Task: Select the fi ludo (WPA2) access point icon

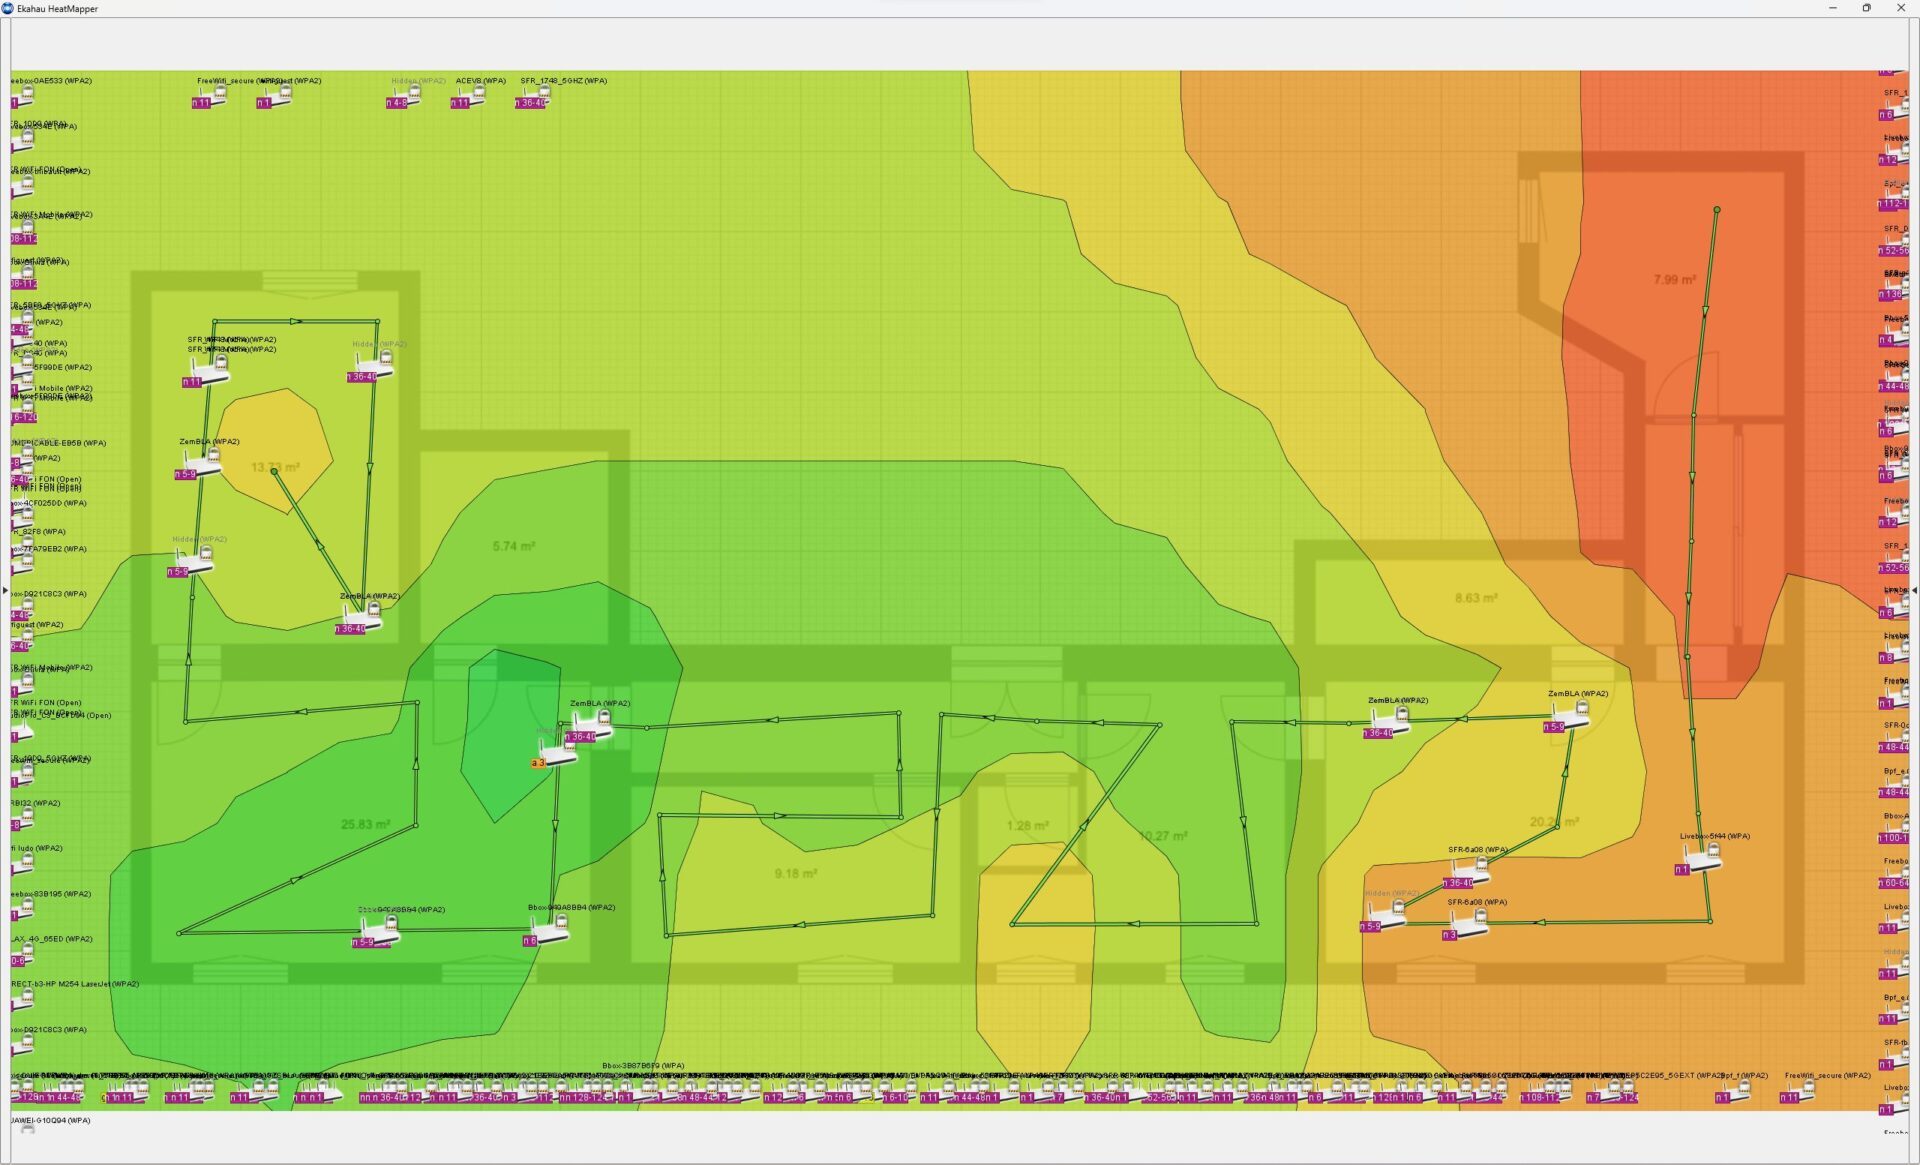Action: click(22, 863)
